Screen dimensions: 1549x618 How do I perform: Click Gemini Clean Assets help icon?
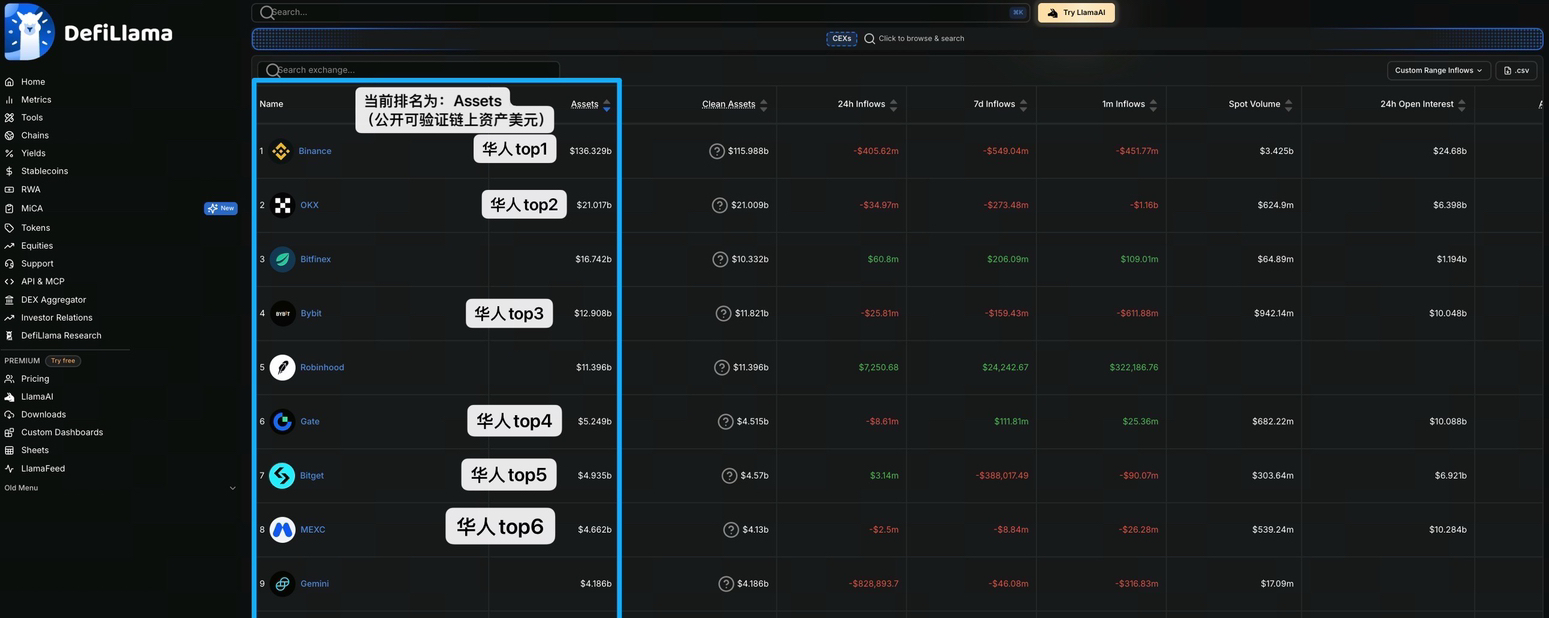727,583
